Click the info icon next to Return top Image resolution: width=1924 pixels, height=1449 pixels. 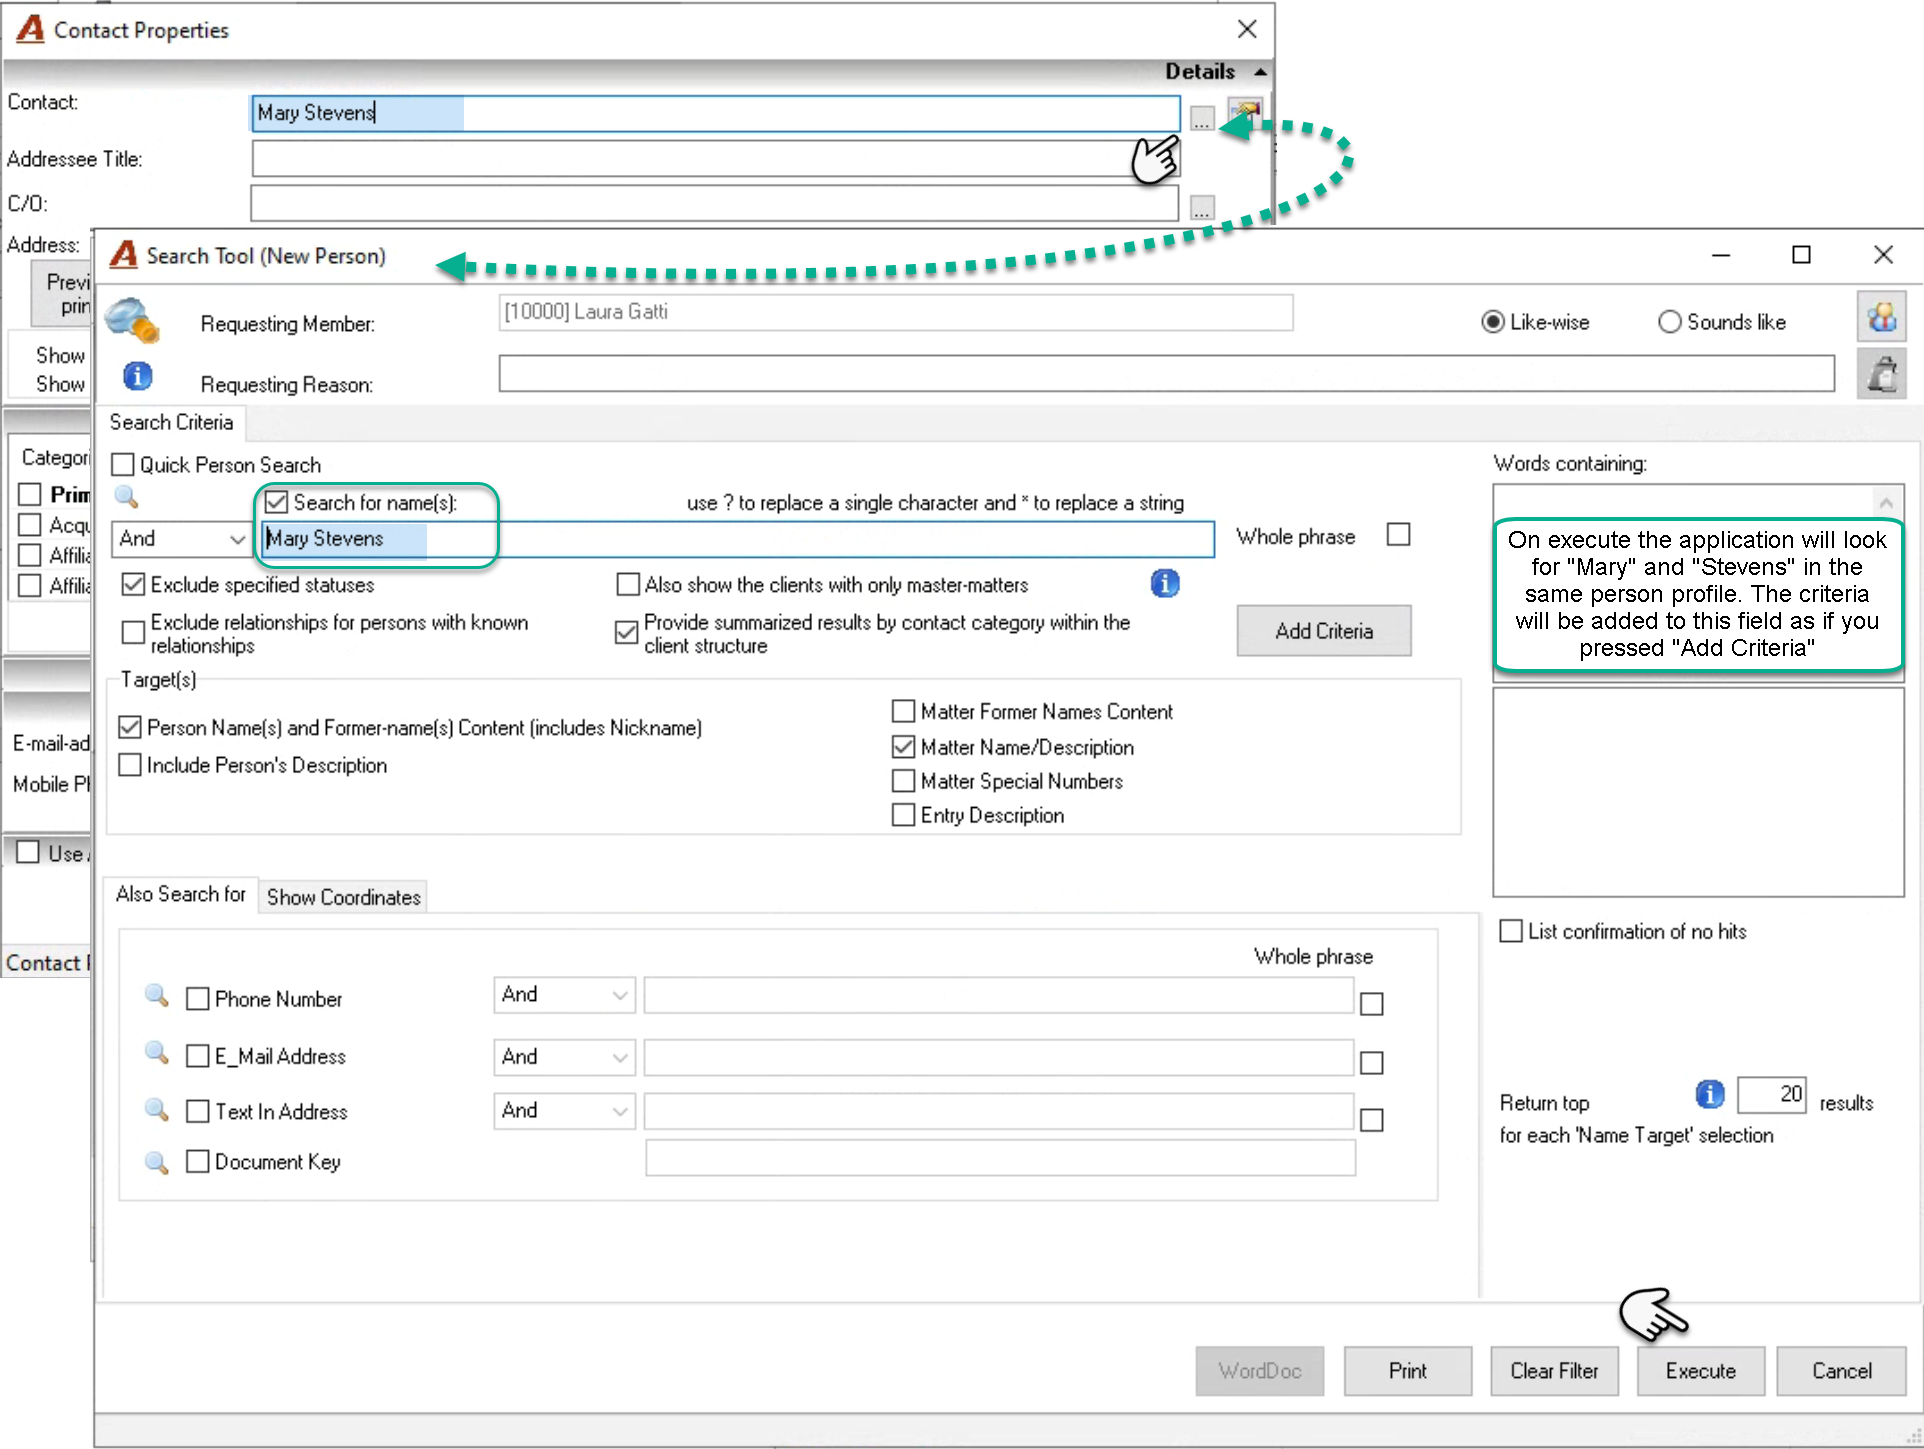1710,1094
